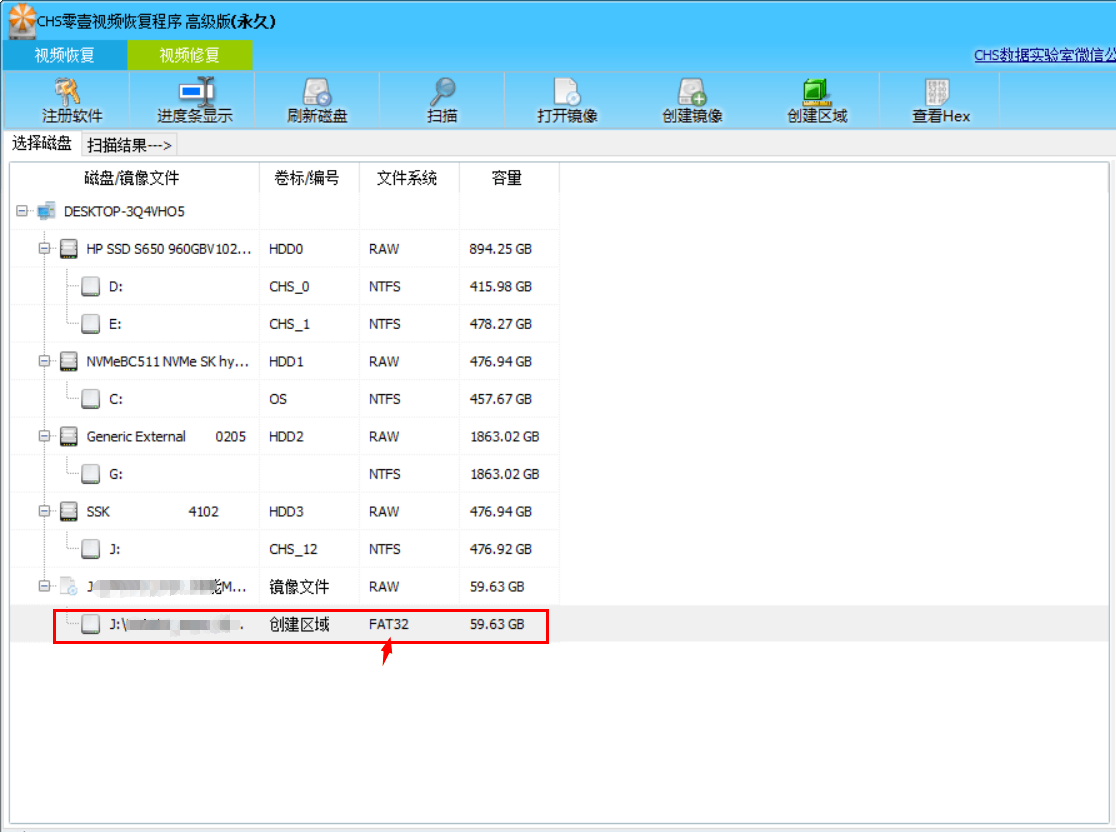Image resolution: width=1116 pixels, height=832 pixels.
Task: Click the CHS_0 volume label
Action: [x=289, y=286]
